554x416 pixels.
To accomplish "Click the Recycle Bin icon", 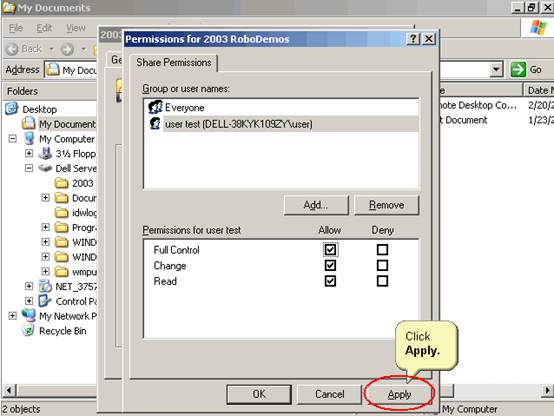I will pos(28,330).
